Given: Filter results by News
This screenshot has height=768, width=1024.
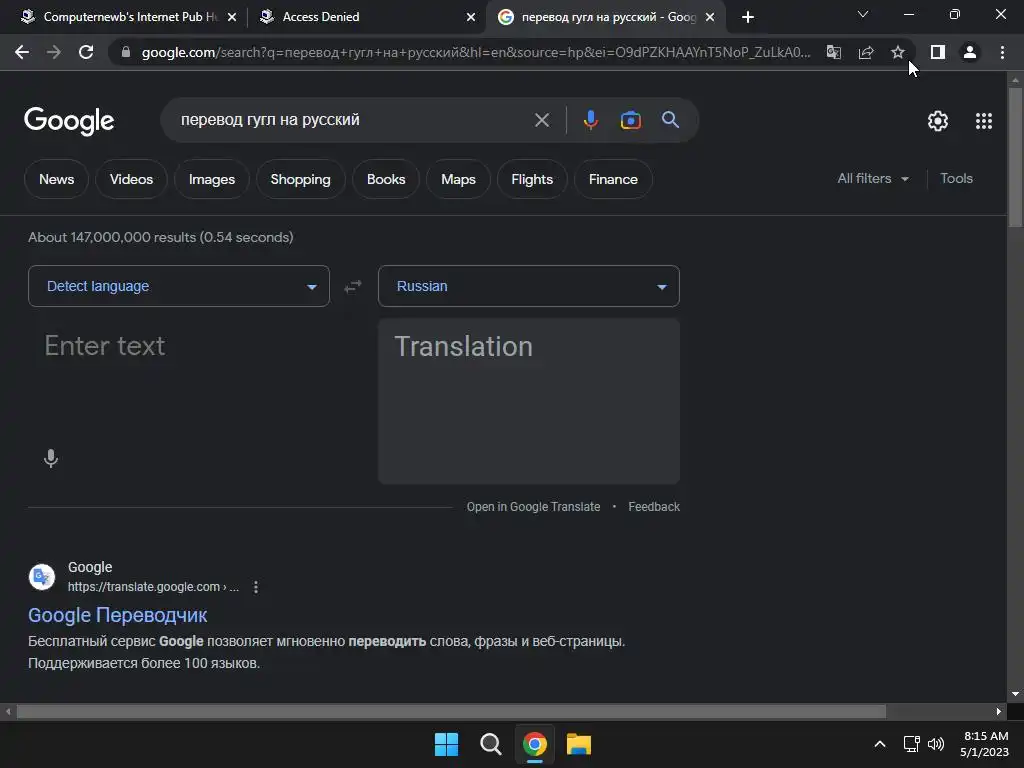Looking at the screenshot, I should coord(56,179).
